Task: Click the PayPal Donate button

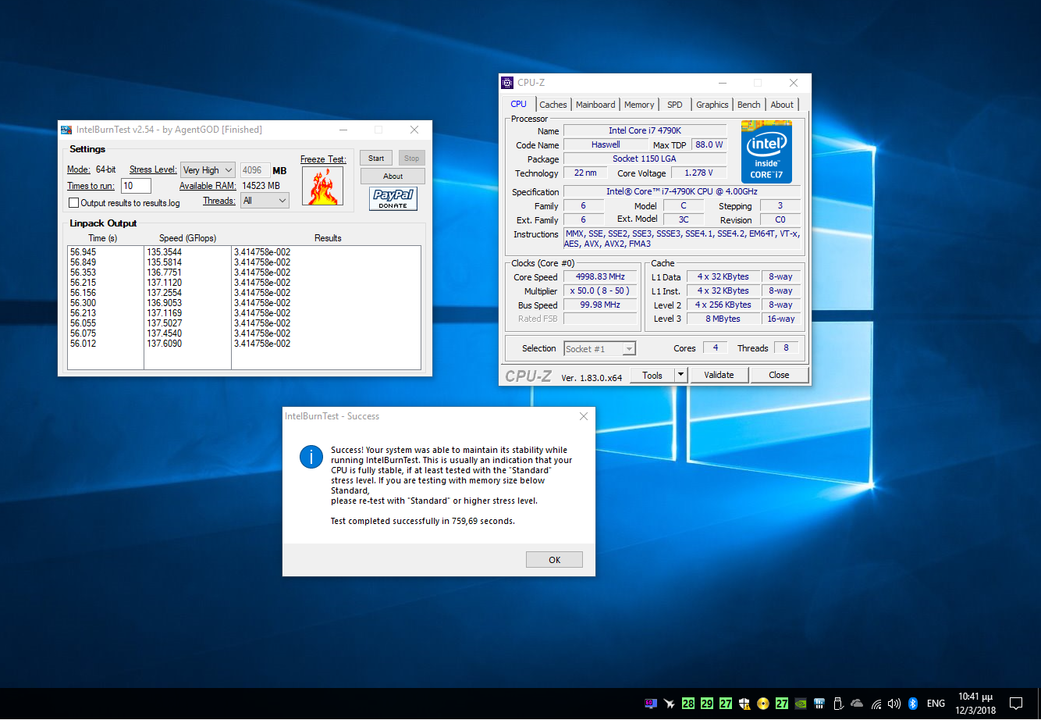Action: 393,199
